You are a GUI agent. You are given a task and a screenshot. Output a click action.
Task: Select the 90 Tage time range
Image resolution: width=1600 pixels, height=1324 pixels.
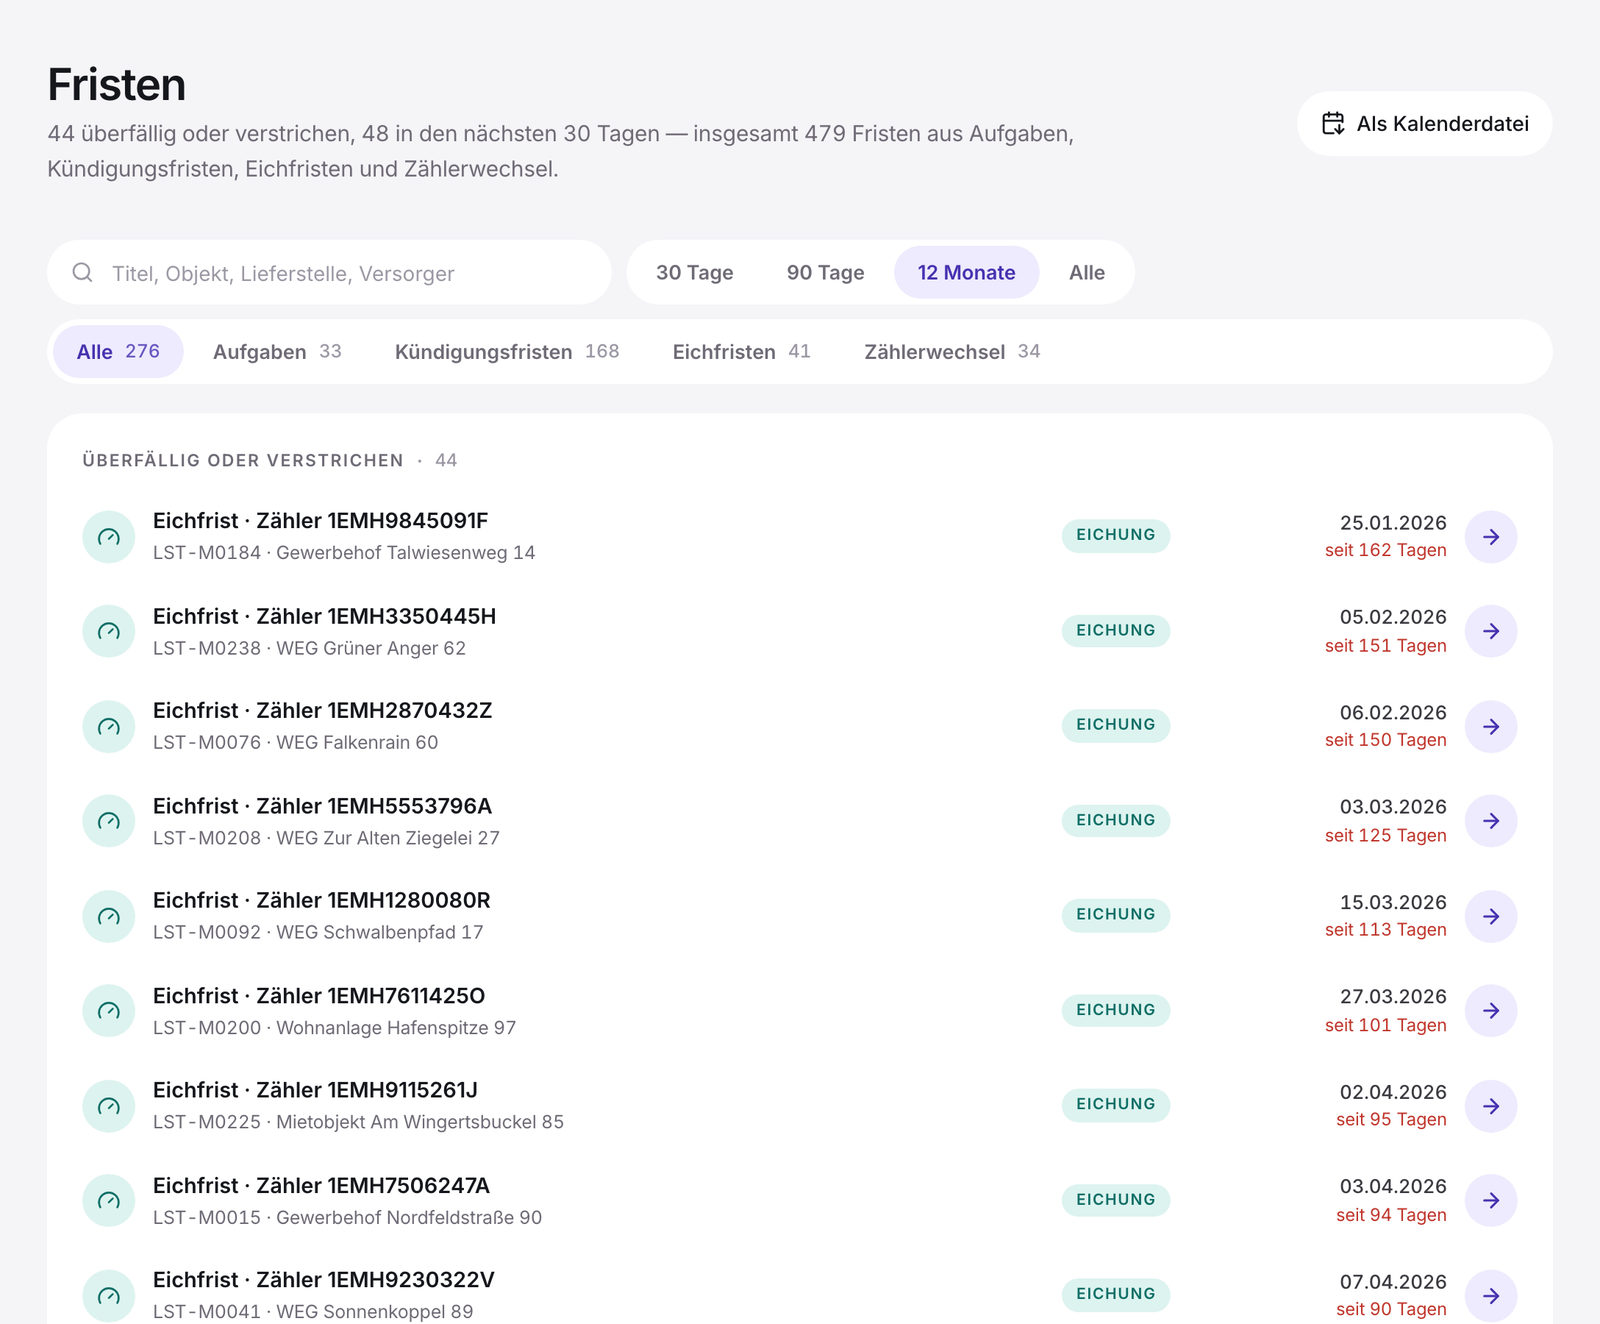[825, 272]
